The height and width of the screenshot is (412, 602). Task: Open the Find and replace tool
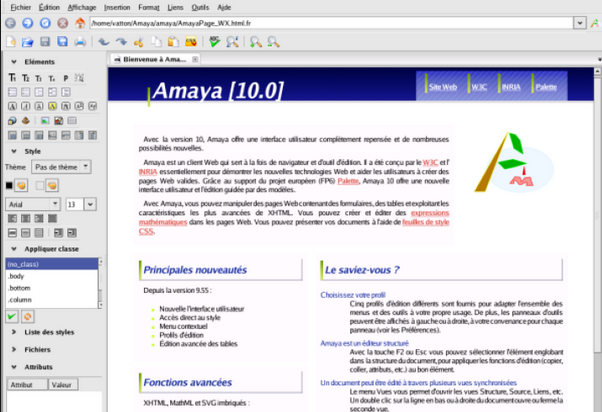point(232,41)
